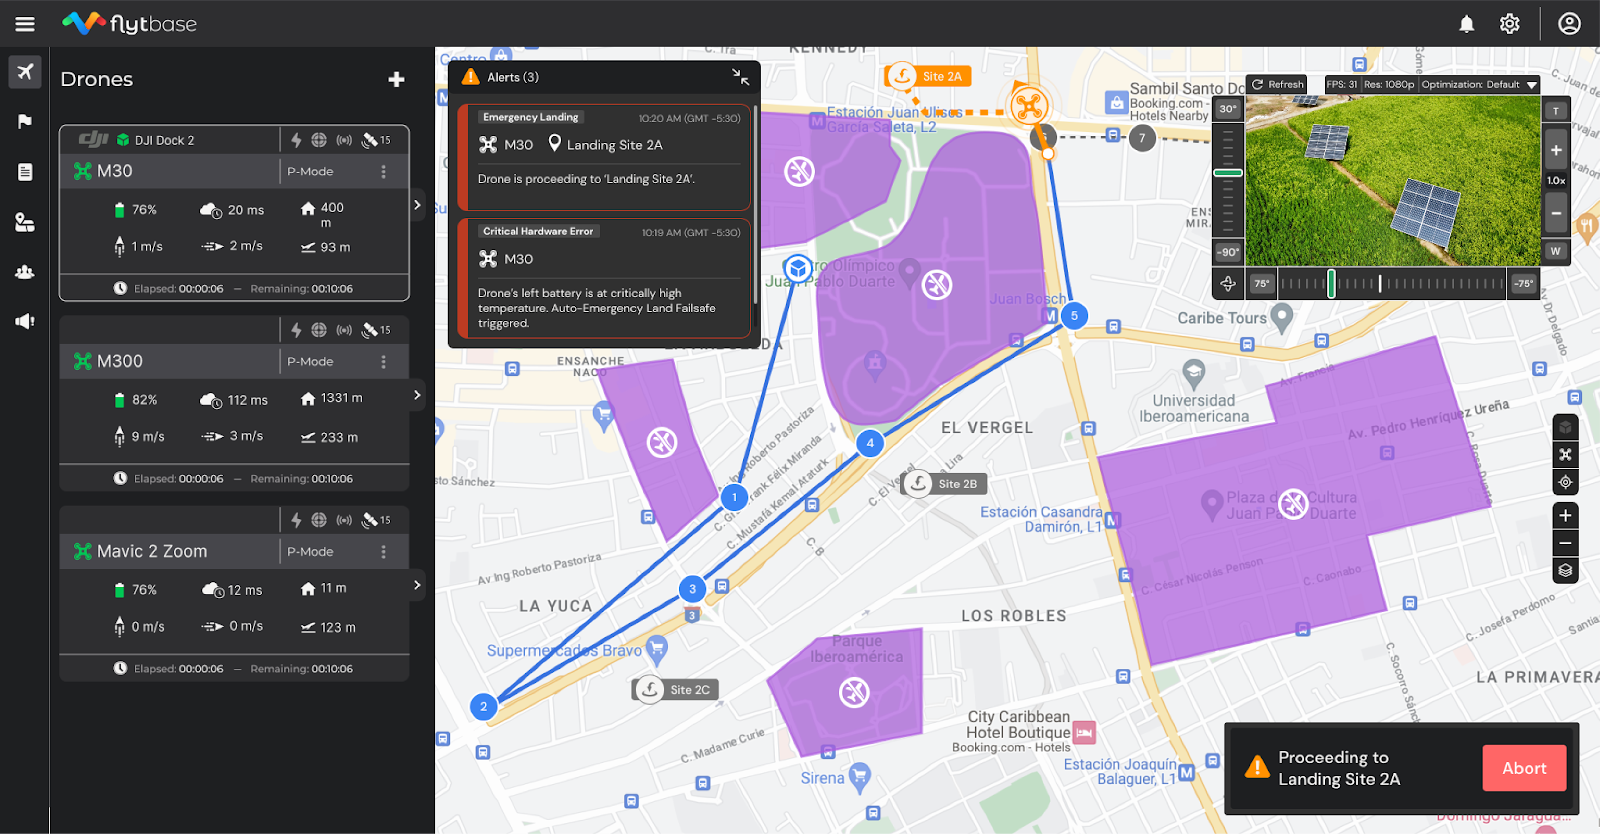Open the flag missions sidebar tab
Screen dimensions: 1600x834
click(25, 122)
